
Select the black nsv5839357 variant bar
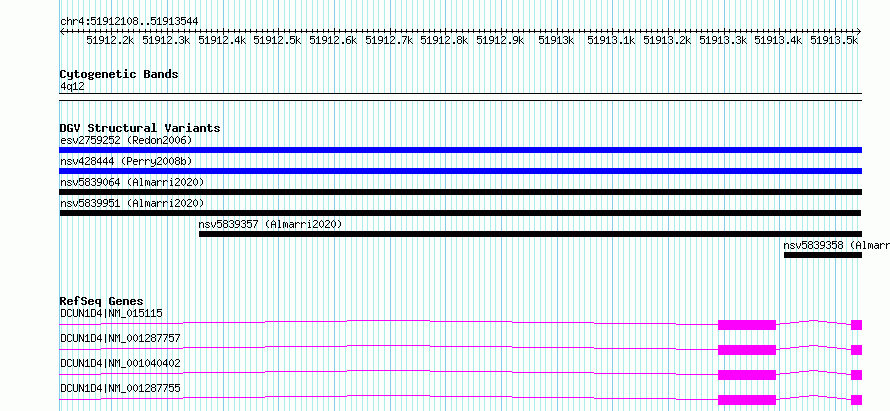point(531,234)
